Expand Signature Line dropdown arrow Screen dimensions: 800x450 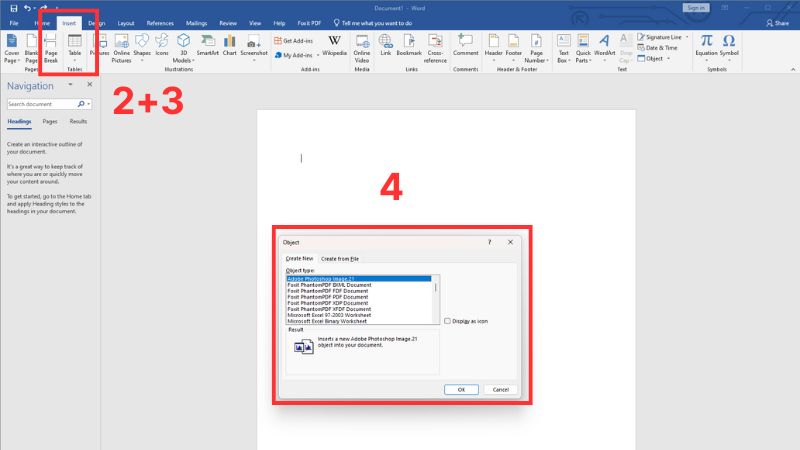point(687,37)
